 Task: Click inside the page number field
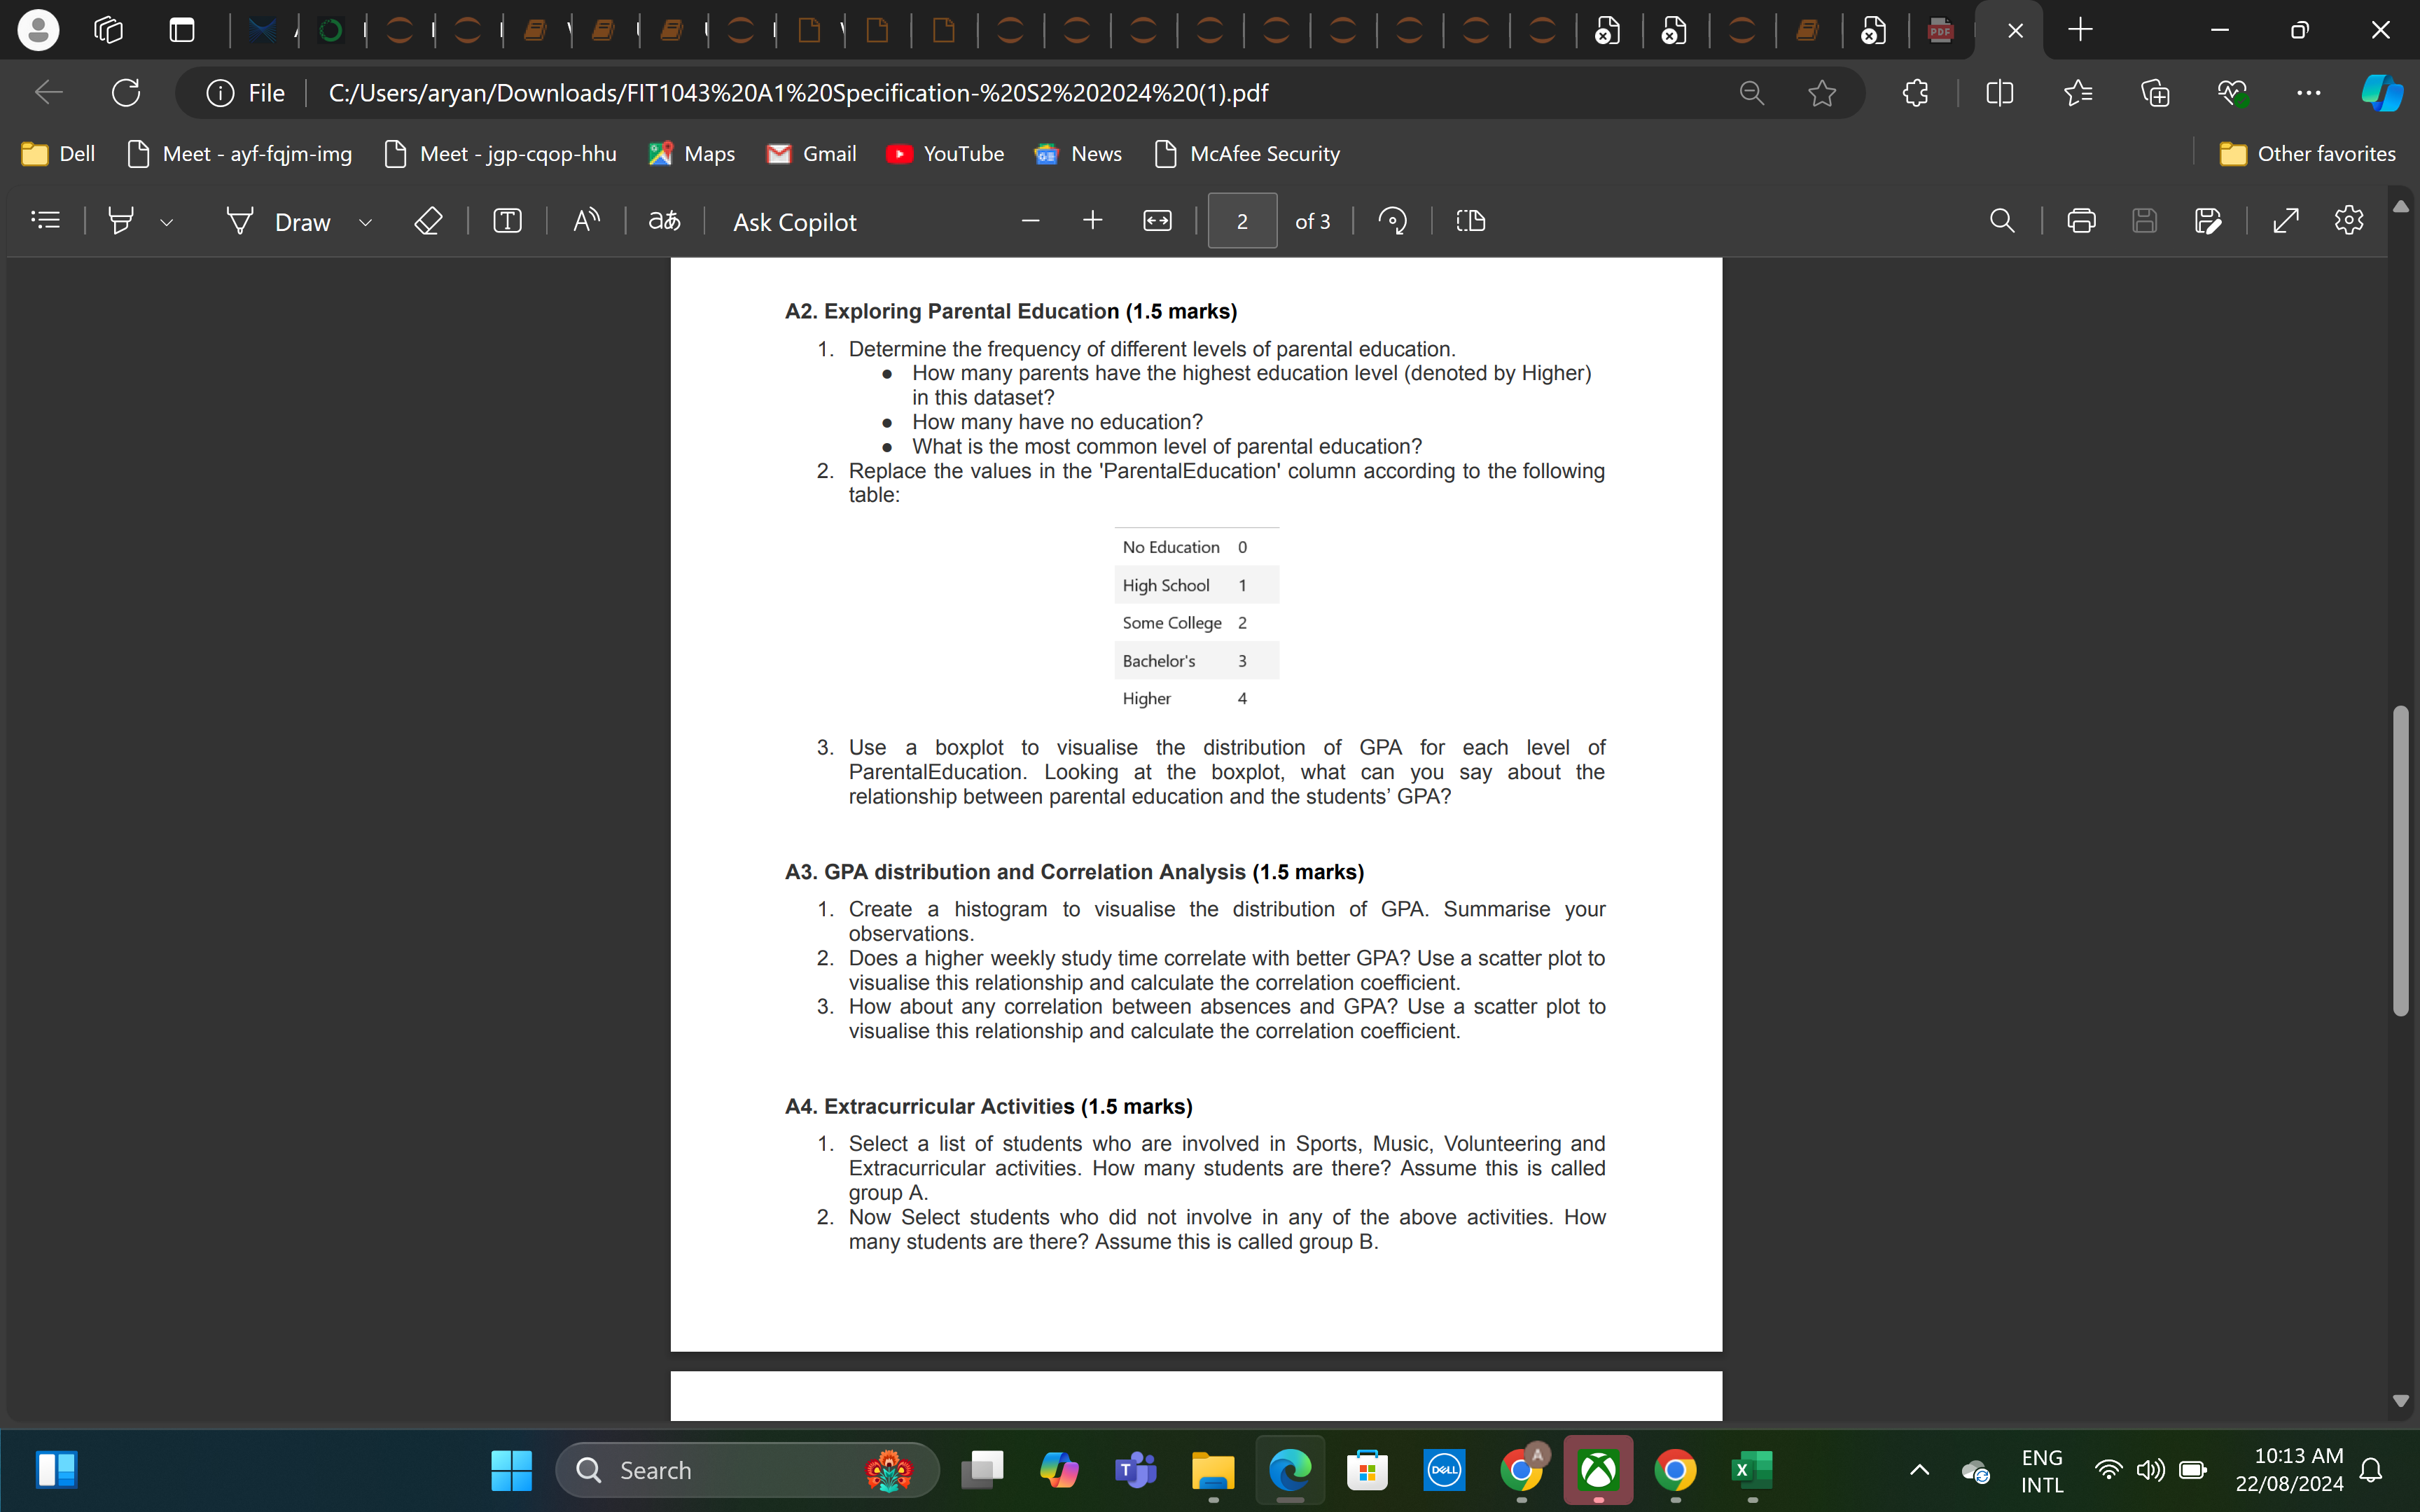[1242, 220]
